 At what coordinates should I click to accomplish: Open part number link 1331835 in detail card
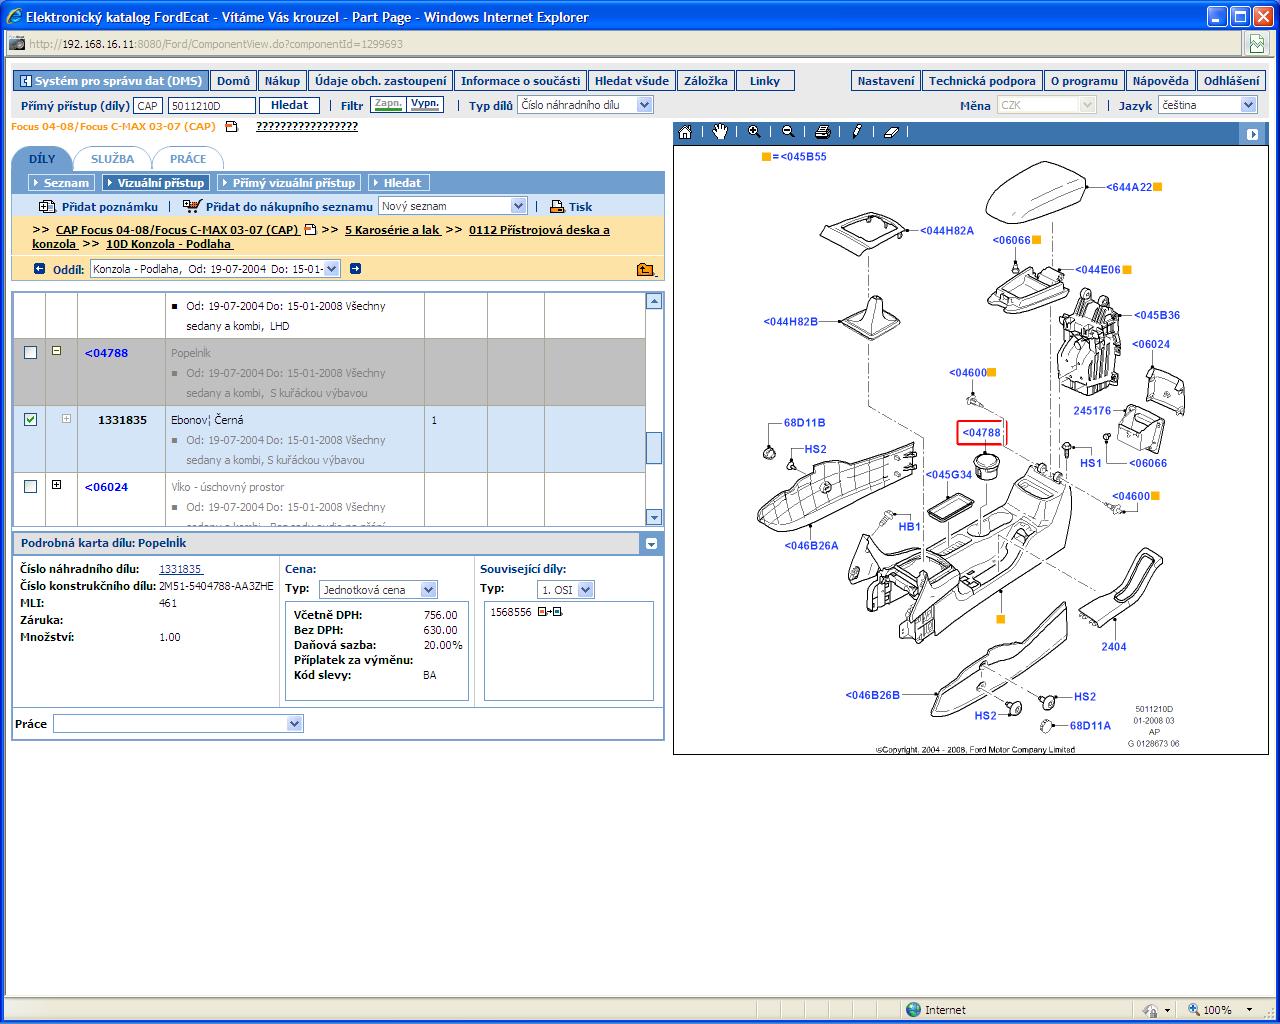coord(180,569)
